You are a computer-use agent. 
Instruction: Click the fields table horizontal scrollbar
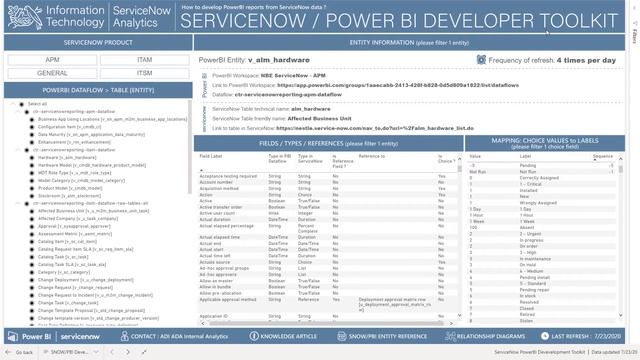(x=326, y=323)
